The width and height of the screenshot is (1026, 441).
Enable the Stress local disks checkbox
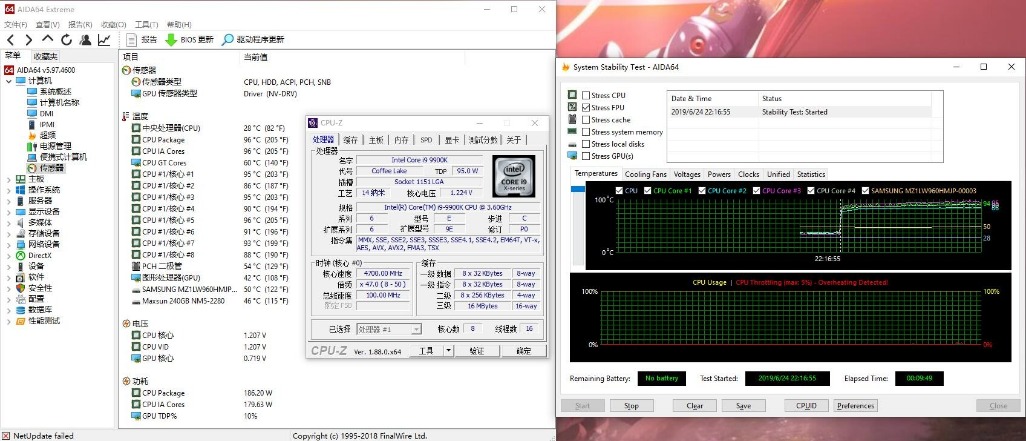click(x=586, y=144)
